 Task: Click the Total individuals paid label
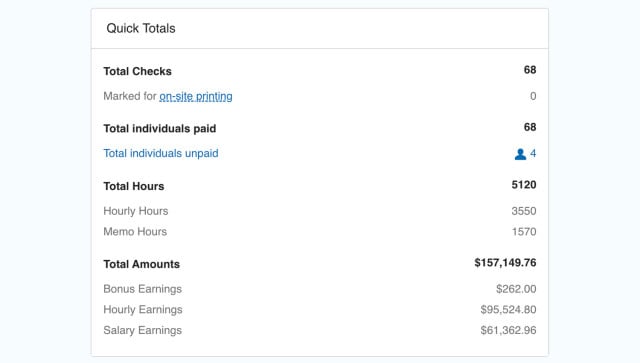160,129
